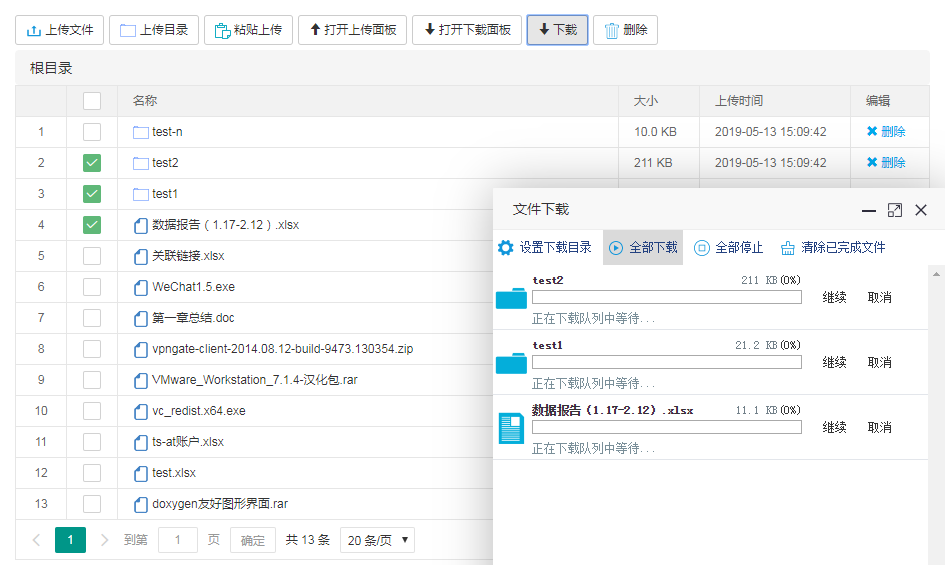
Task: Open the 20 条/页 page size dropdown
Action: (x=378, y=540)
